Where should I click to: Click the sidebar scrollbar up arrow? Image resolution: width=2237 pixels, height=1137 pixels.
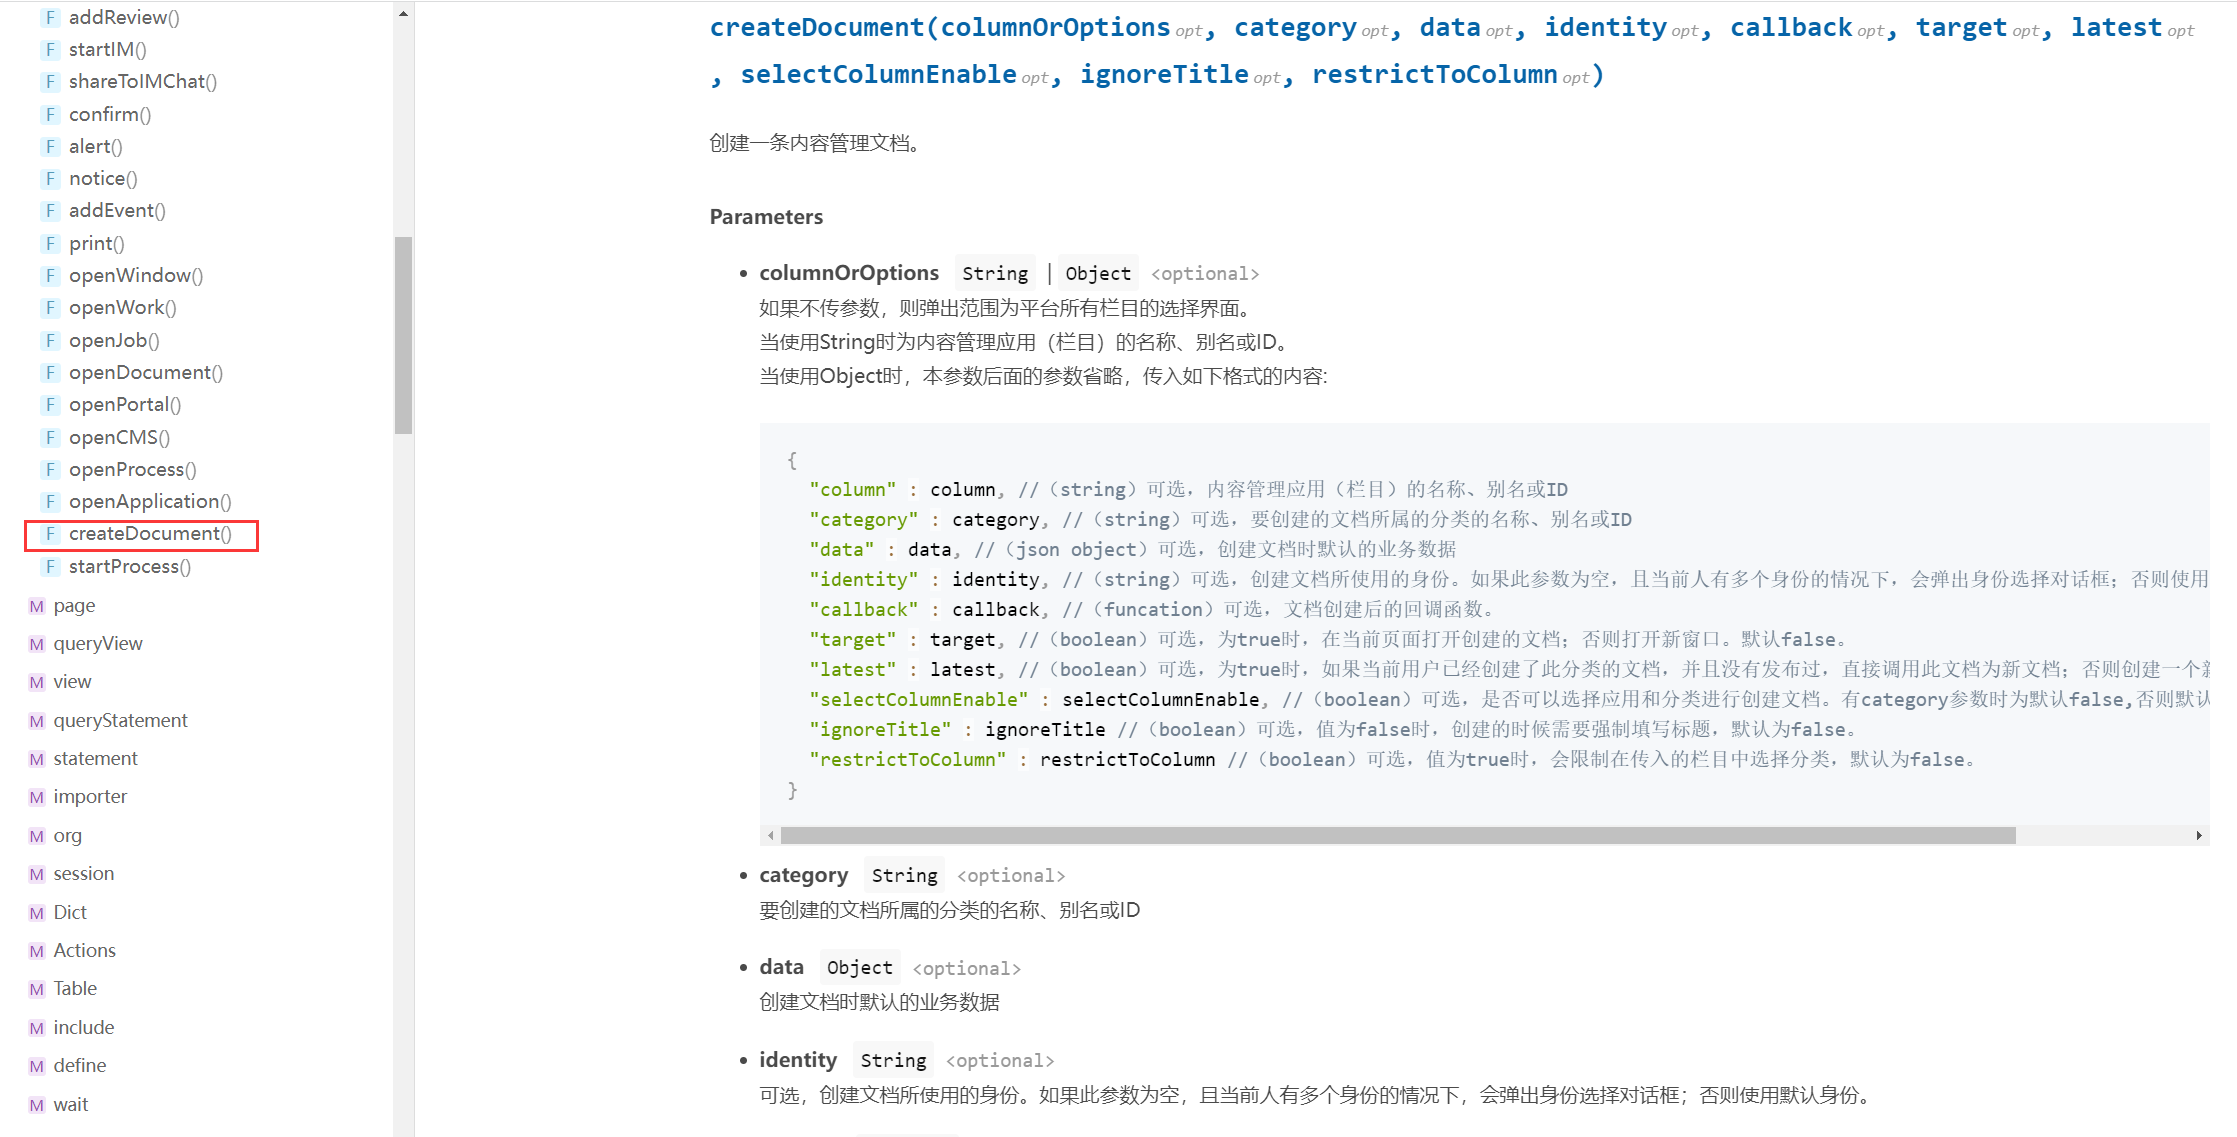[x=403, y=14]
